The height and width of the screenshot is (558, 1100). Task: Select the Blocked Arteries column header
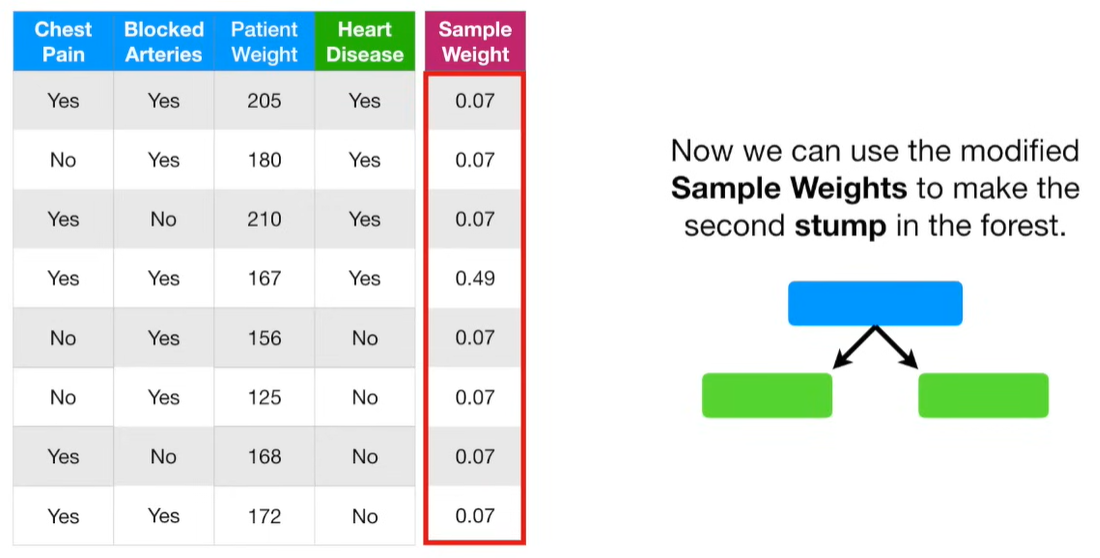164,42
